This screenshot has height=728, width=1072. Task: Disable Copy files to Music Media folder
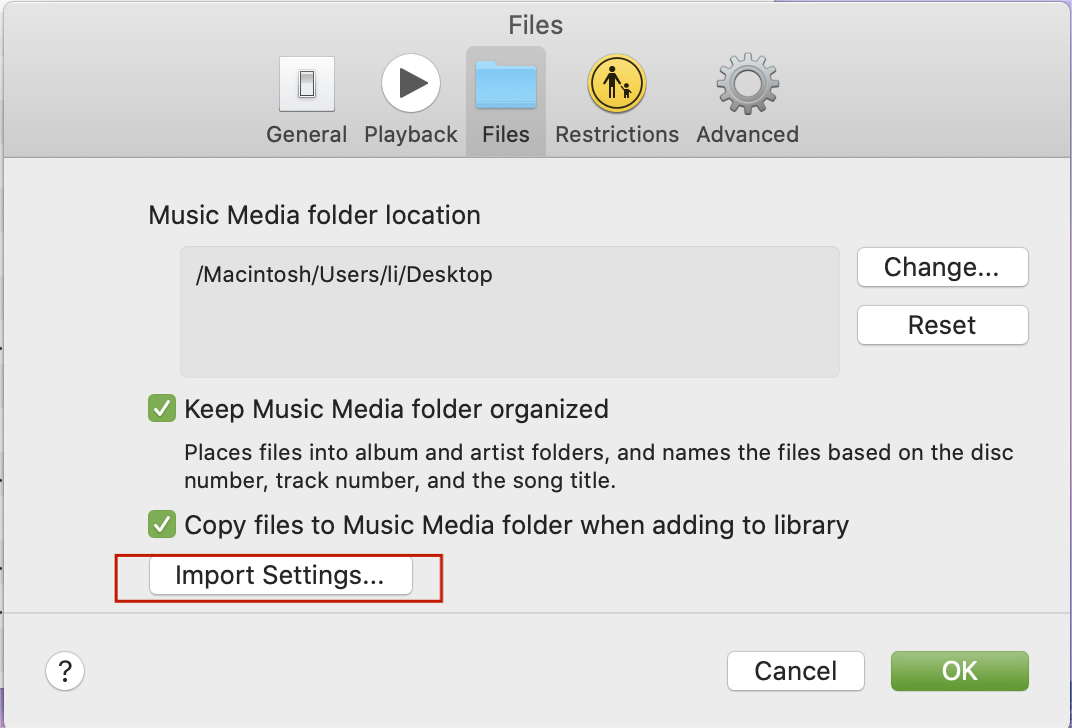161,524
